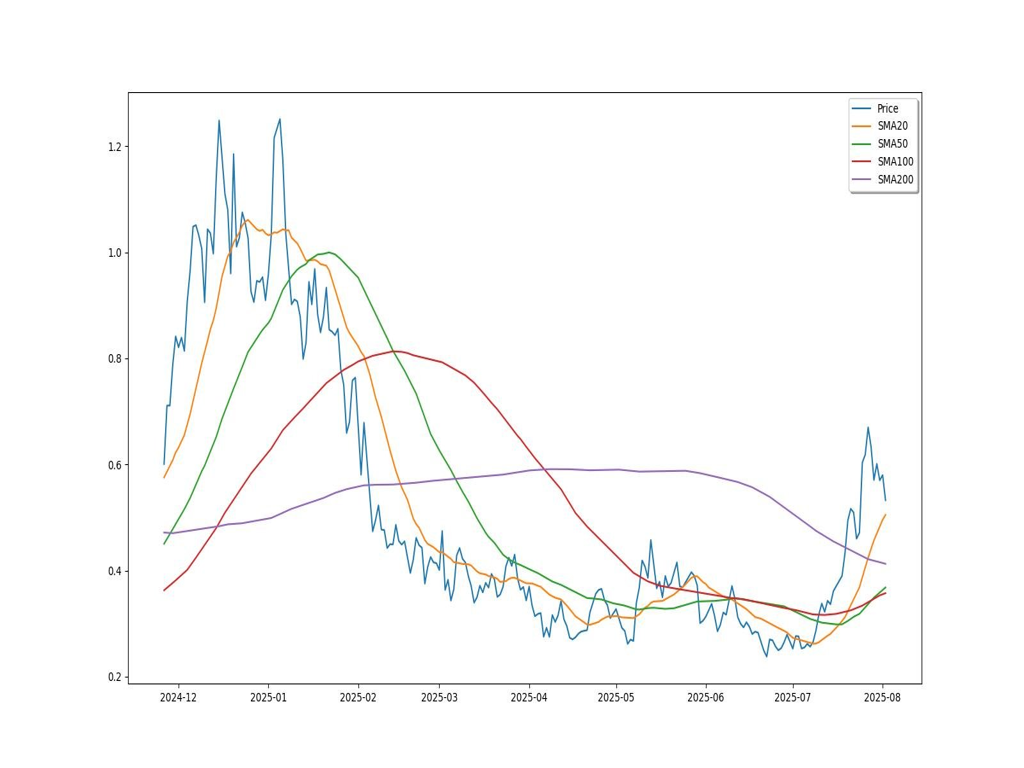Click the 2025-03 x-axis tick label

point(439,697)
